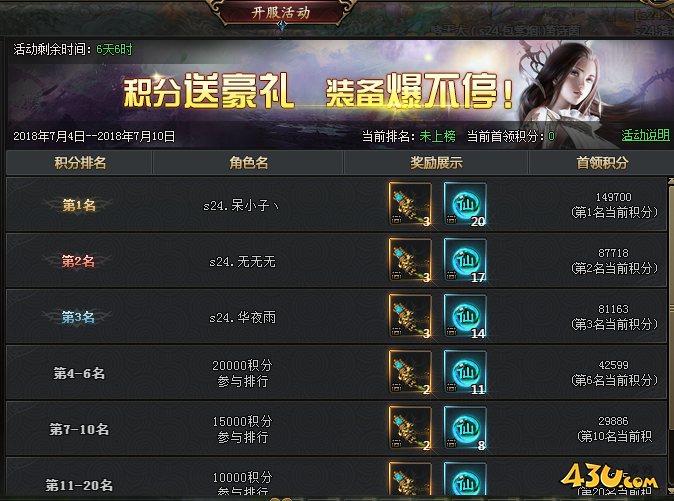Click the weapon reward icon in 第3名 row
Viewport: 674px width, 501px height.
pos(410,316)
